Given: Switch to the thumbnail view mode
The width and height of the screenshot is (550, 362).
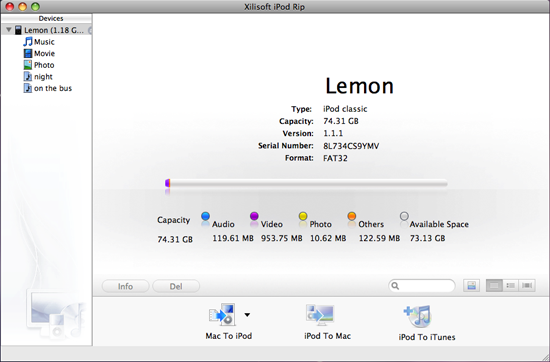Looking at the screenshot, I should click(x=494, y=286).
